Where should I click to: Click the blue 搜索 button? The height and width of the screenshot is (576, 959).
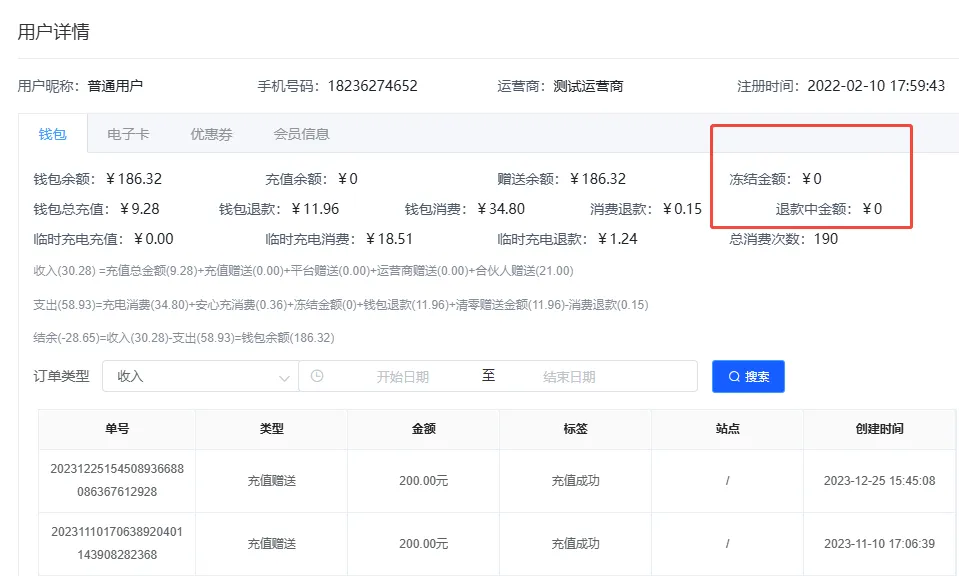pos(748,376)
